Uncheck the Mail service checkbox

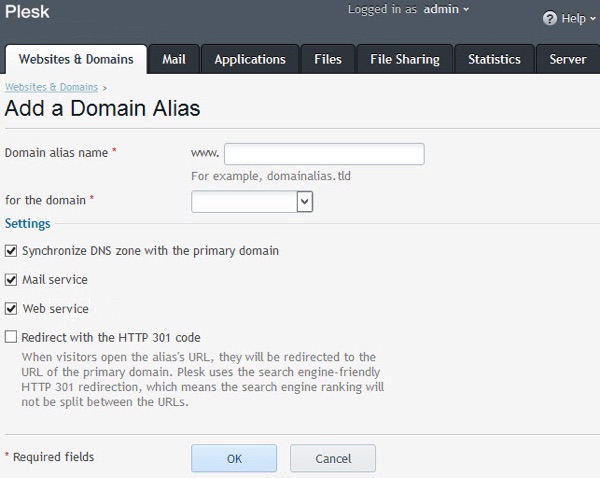click(x=11, y=280)
